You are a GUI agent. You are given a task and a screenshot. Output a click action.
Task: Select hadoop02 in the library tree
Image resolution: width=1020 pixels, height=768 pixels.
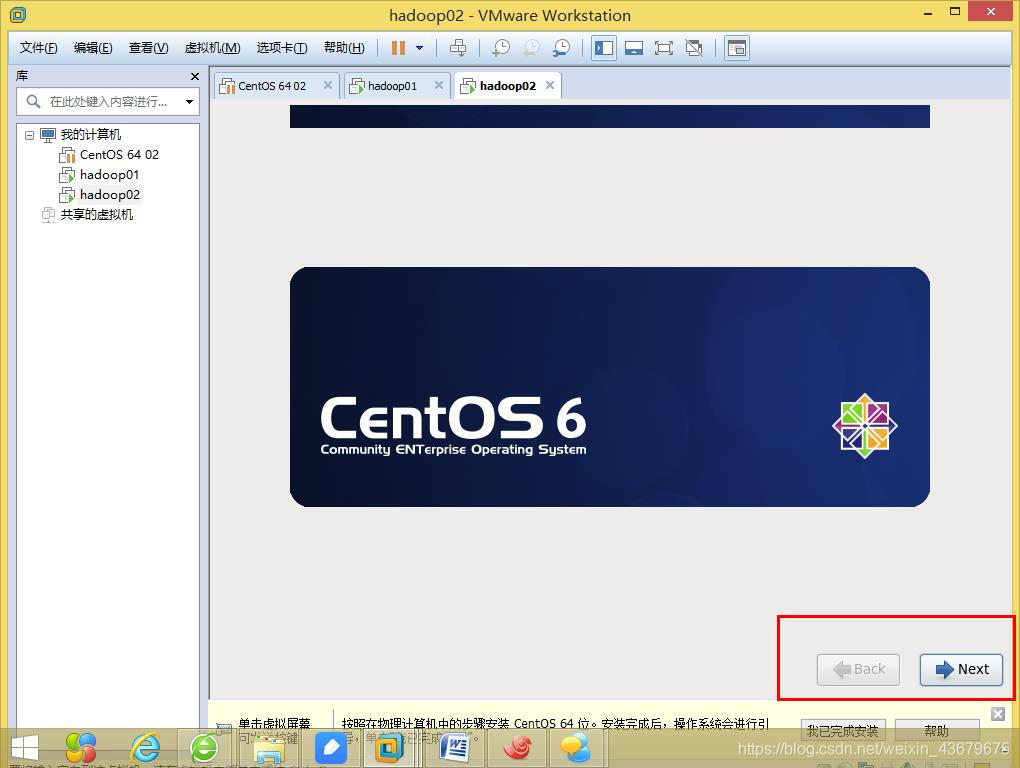pos(109,194)
